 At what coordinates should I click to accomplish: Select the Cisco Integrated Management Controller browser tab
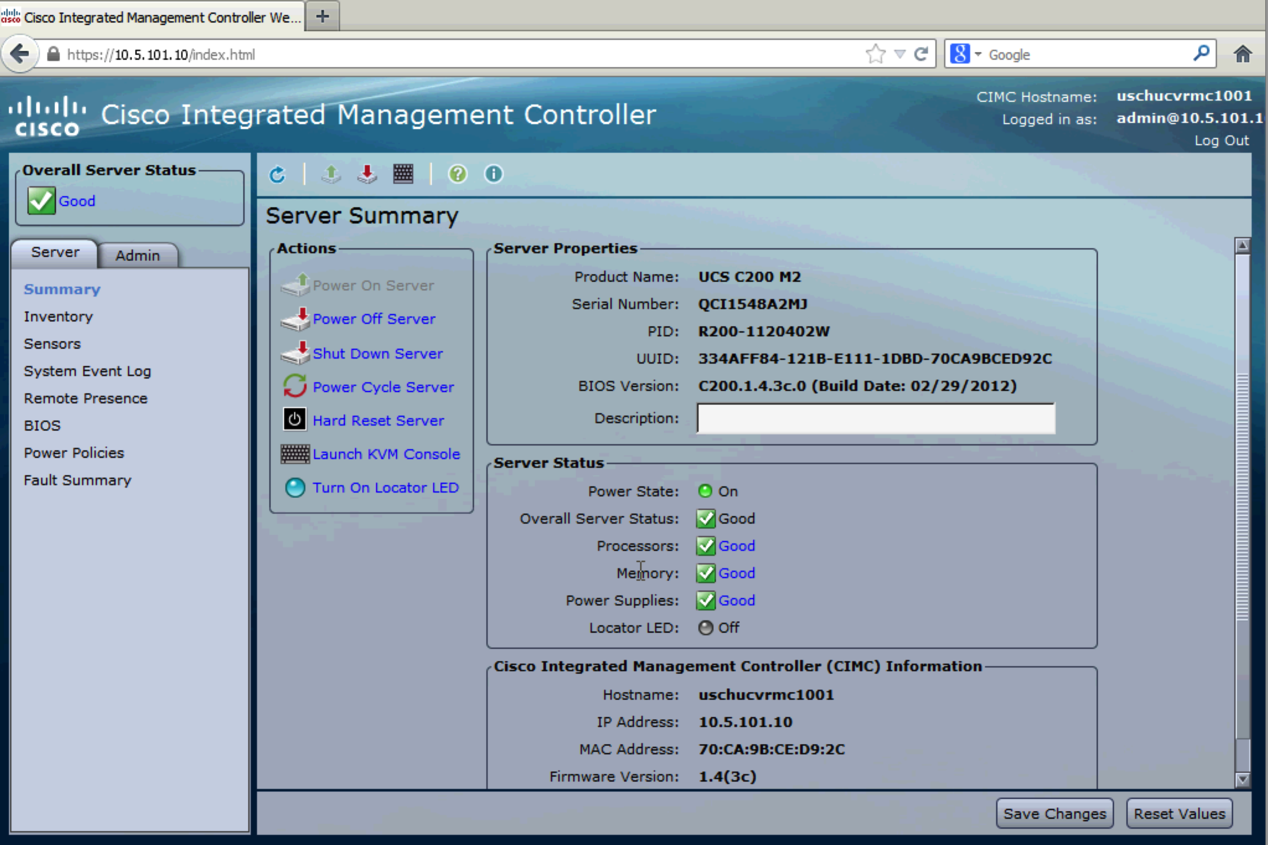(153, 17)
